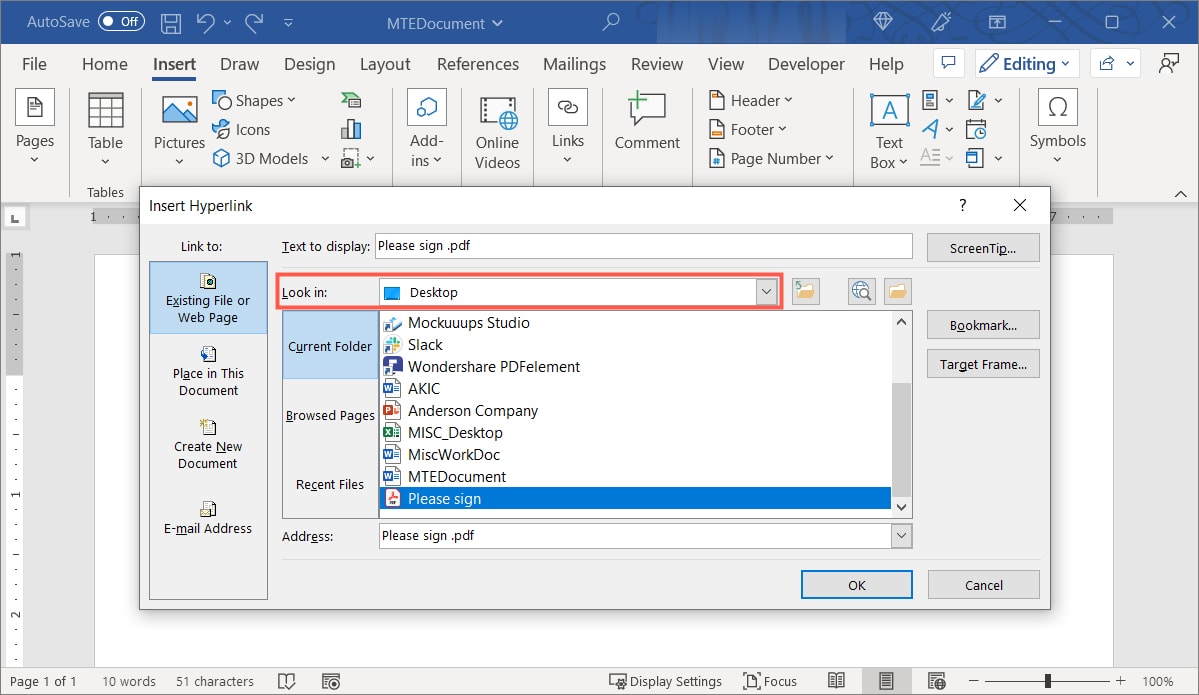Select the Place in This Document option
Image resolution: width=1199 pixels, height=695 pixels.
pyautogui.click(x=207, y=372)
